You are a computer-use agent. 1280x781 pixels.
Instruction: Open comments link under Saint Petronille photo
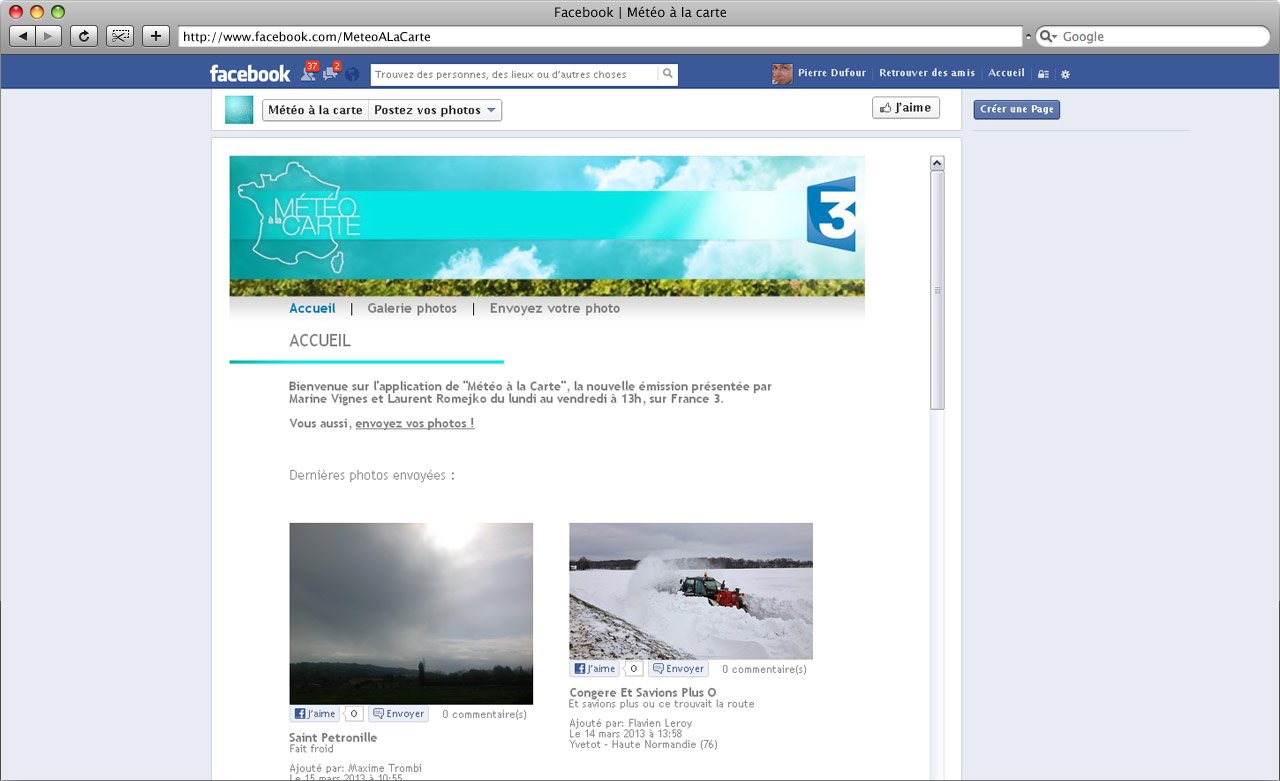[x=484, y=714]
